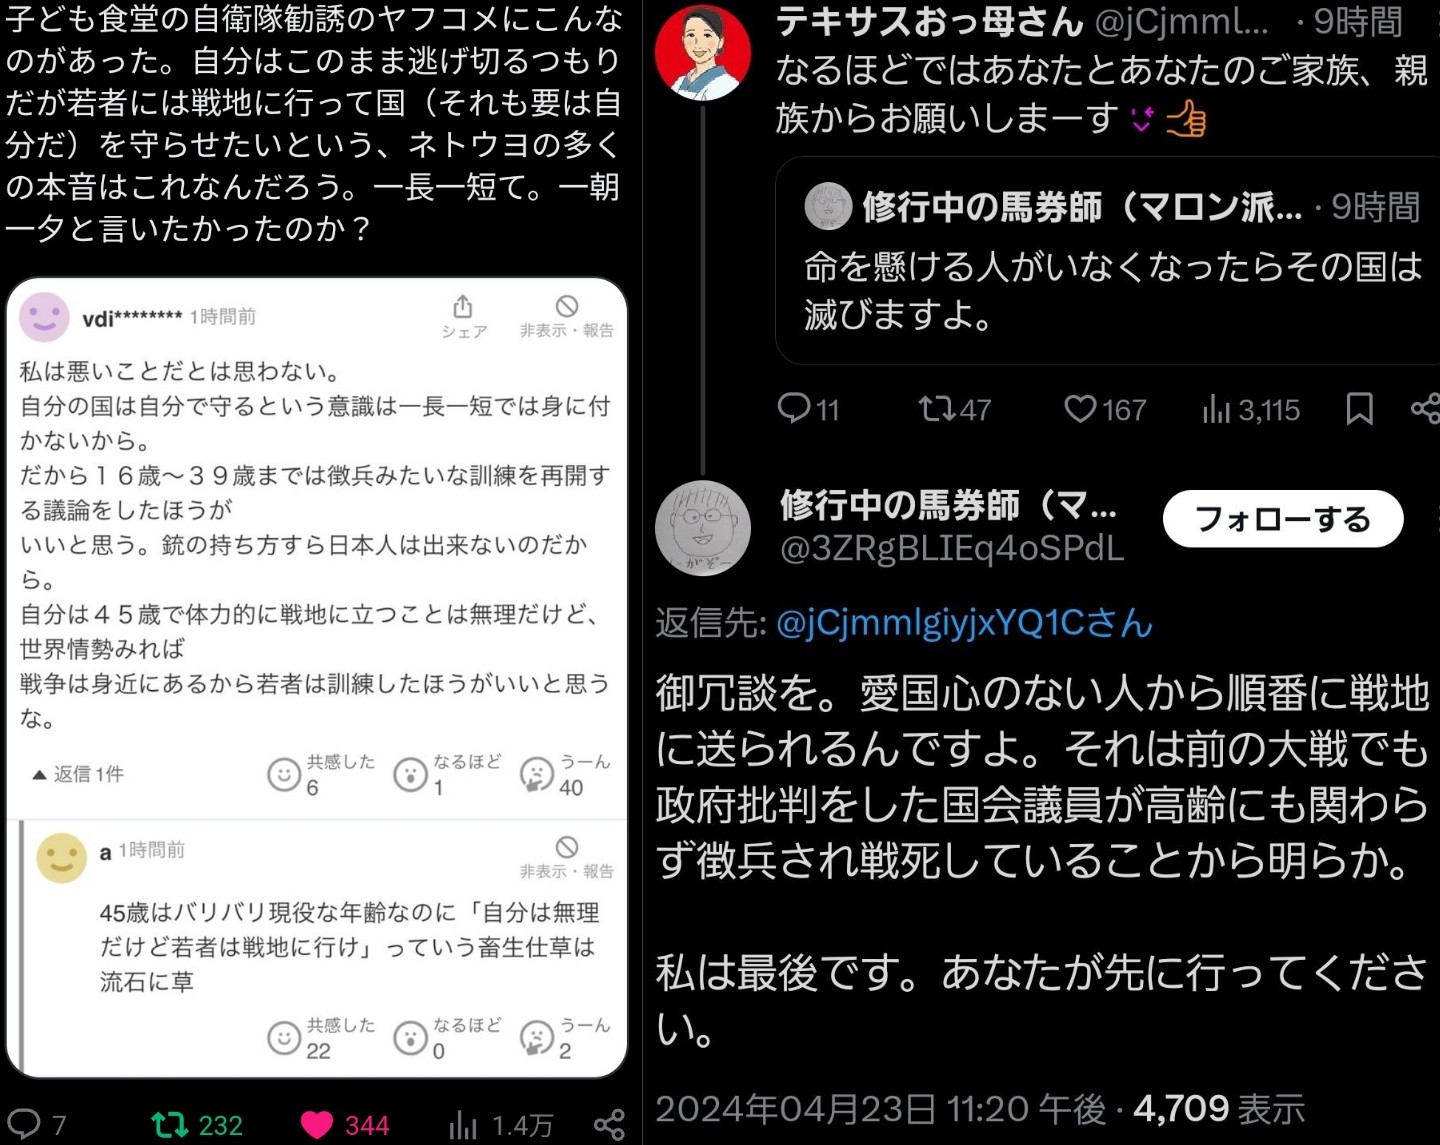Retweet the tweet showing 47 retweets
The image size is (1440, 1145).
(x=954, y=409)
